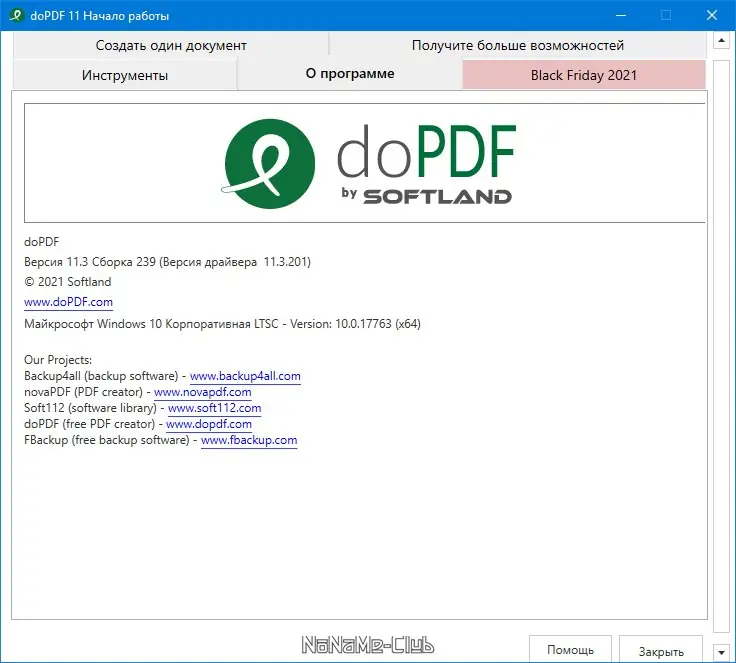This screenshot has height=663, width=736.
Task: Click the 'Soft112 (software library)' text
Action: point(90,408)
